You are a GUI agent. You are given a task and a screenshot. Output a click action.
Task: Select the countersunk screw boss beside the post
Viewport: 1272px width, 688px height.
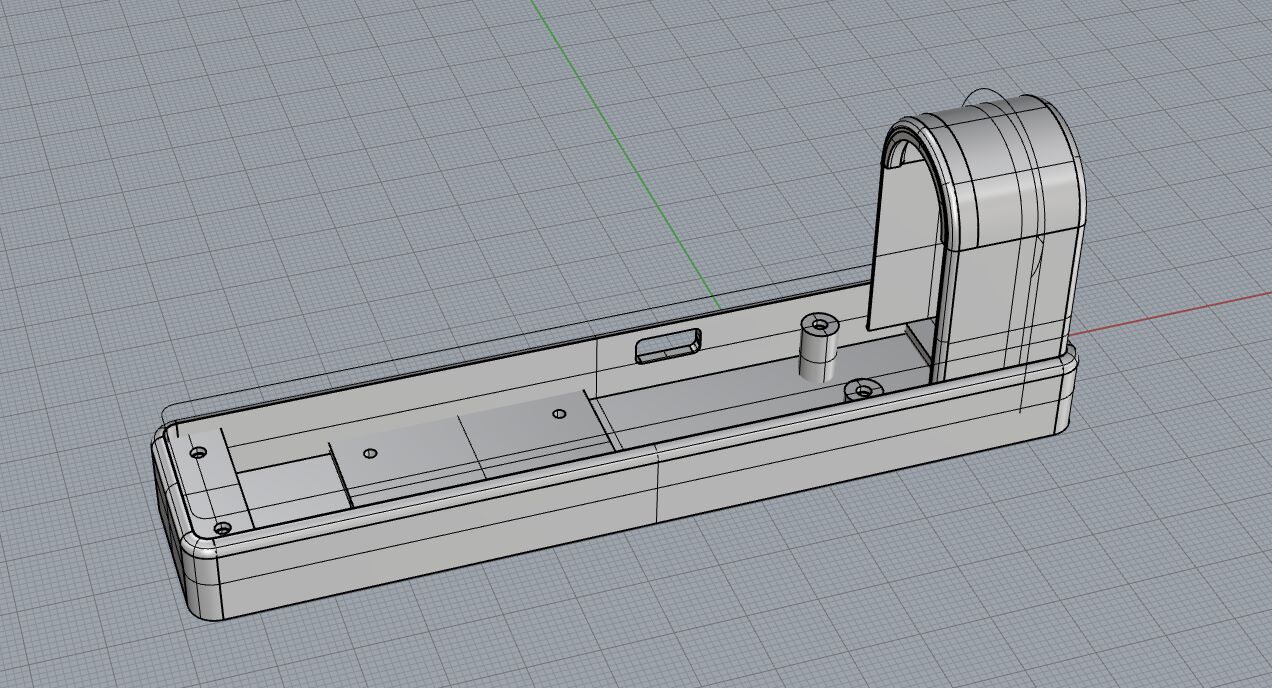860,389
